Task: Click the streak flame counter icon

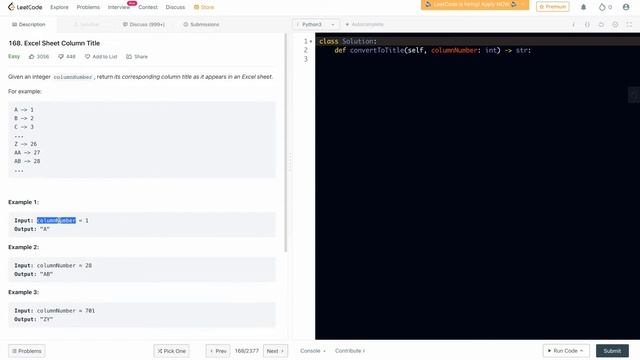Action: click(x=602, y=7)
